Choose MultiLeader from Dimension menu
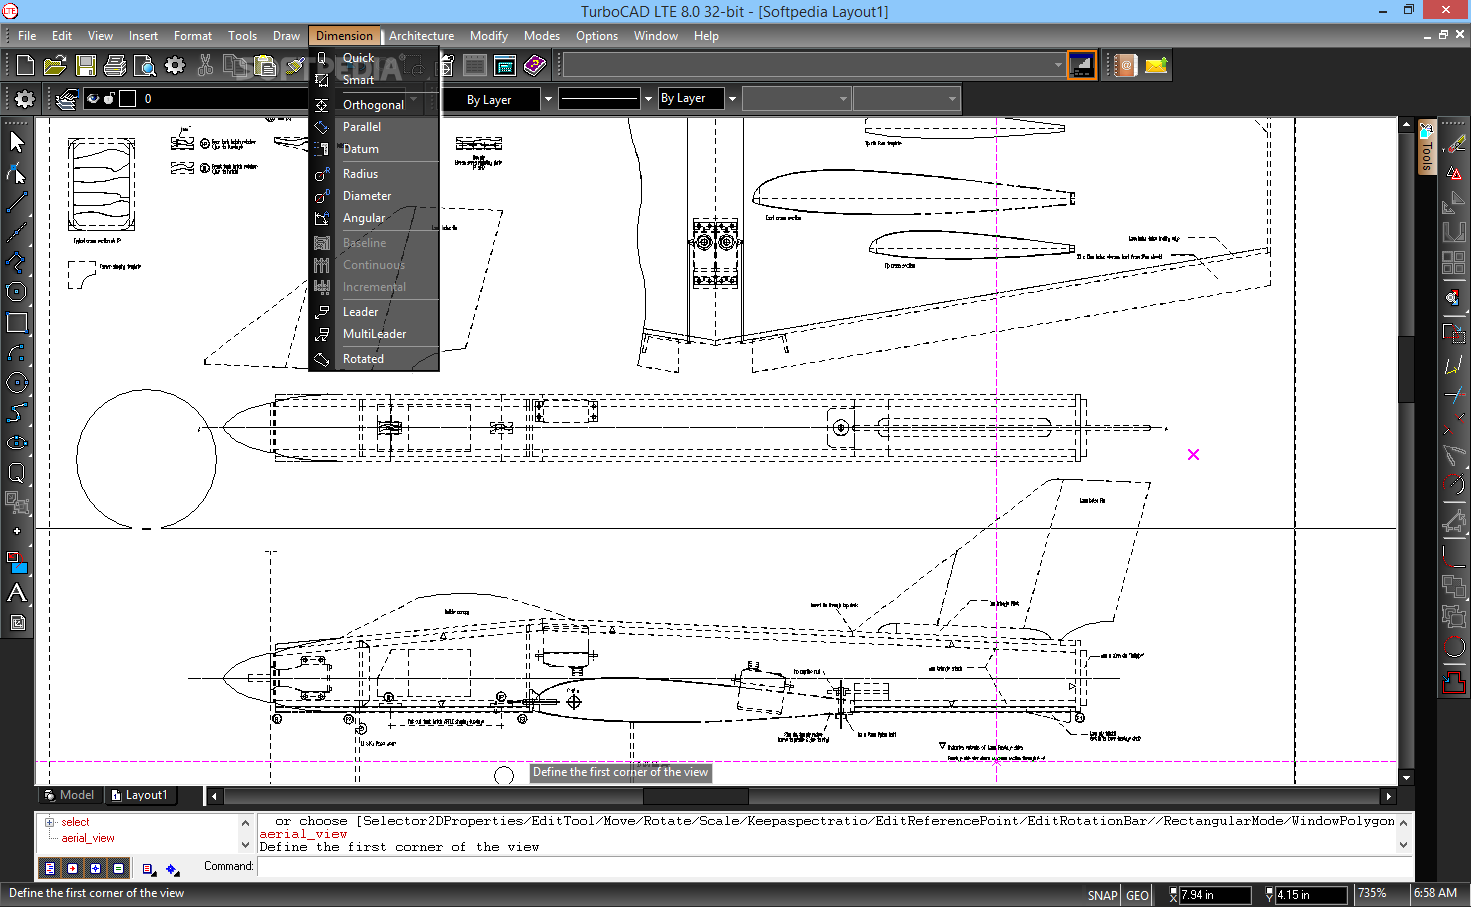 point(374,334)
